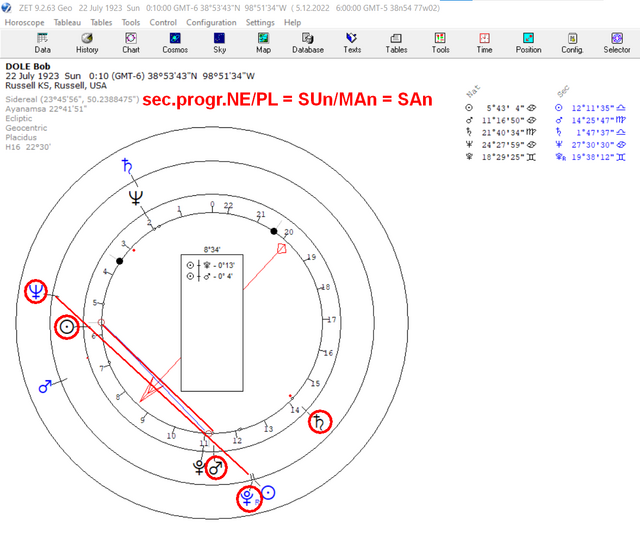Open the Sky view icon
640x545 pixels.
[219, 43]
